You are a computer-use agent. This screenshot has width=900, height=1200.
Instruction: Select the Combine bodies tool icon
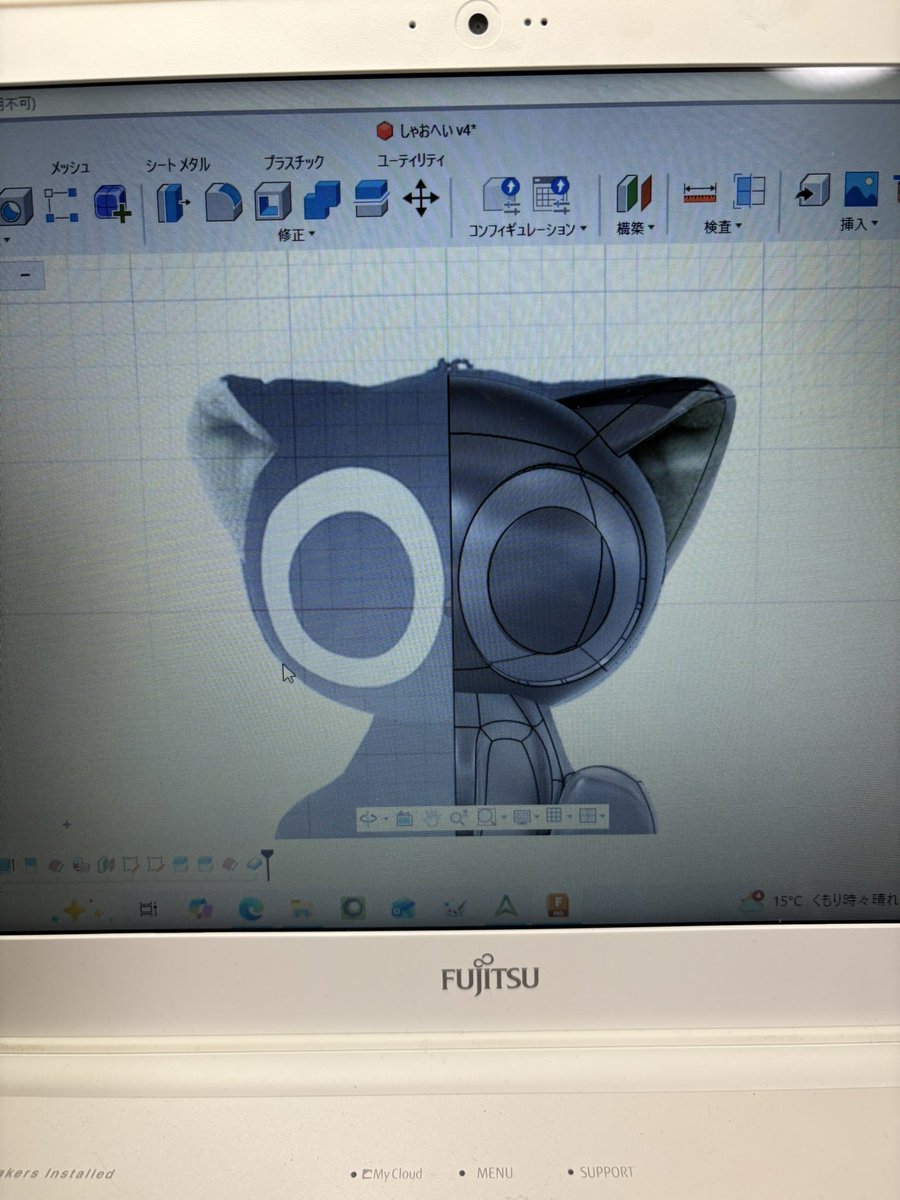tap(321, 200)
